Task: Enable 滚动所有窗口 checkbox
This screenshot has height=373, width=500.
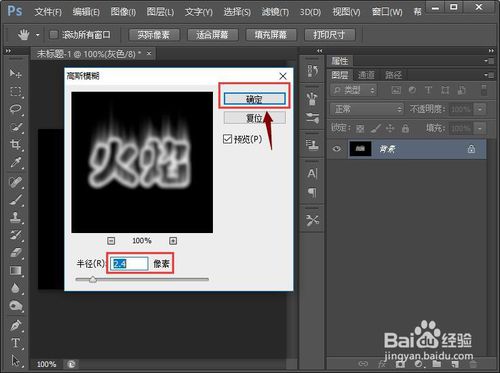Action: [x=53, y=35]
